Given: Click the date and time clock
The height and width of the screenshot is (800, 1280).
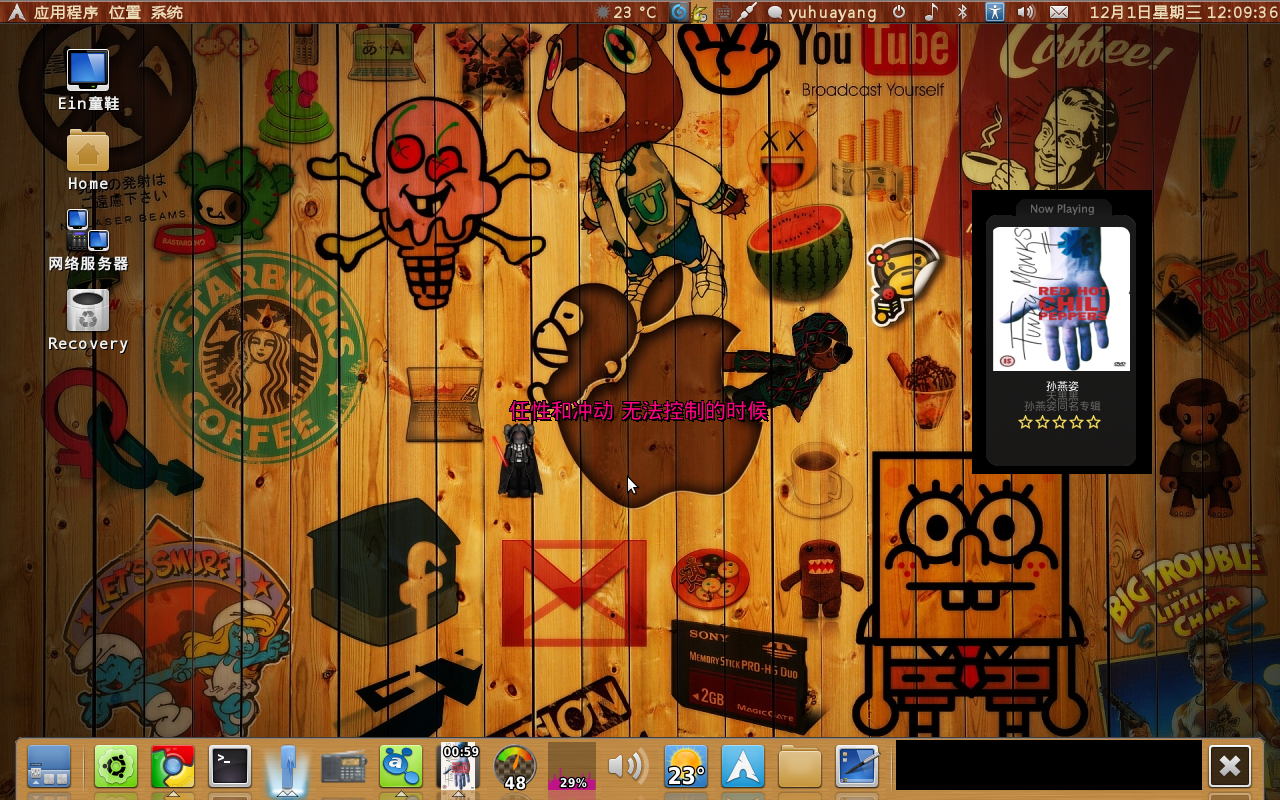Looking at the screenshot, I should pos(1183,12).
